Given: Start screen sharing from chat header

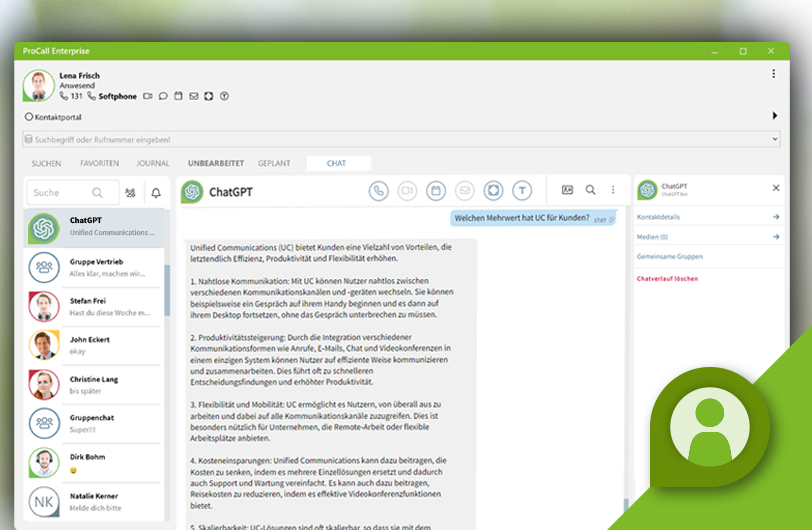Looking at the screenshot, I should [494, 191].
